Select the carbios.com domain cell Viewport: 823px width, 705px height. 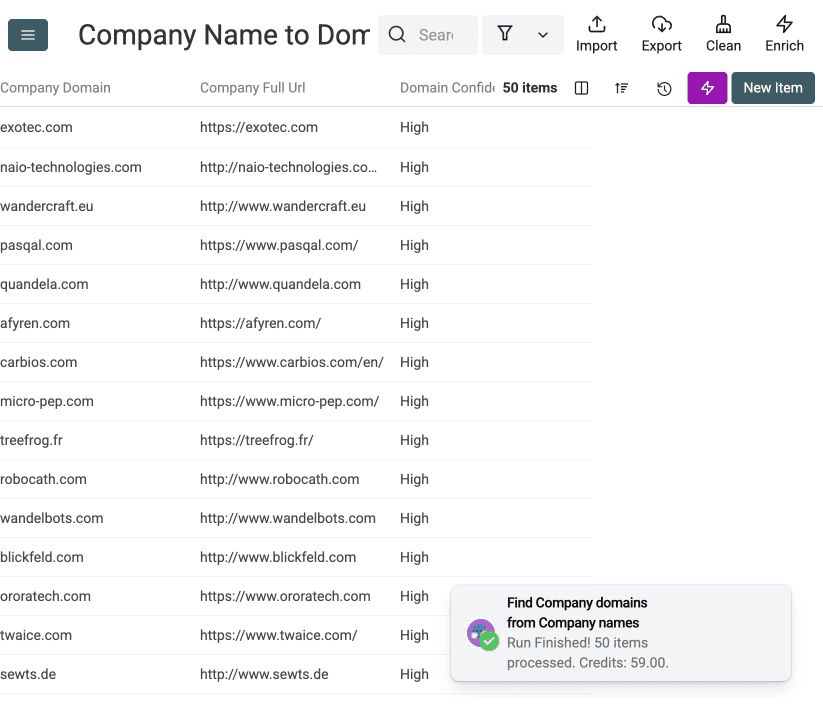pyautogui.click(x=38, y=362)
